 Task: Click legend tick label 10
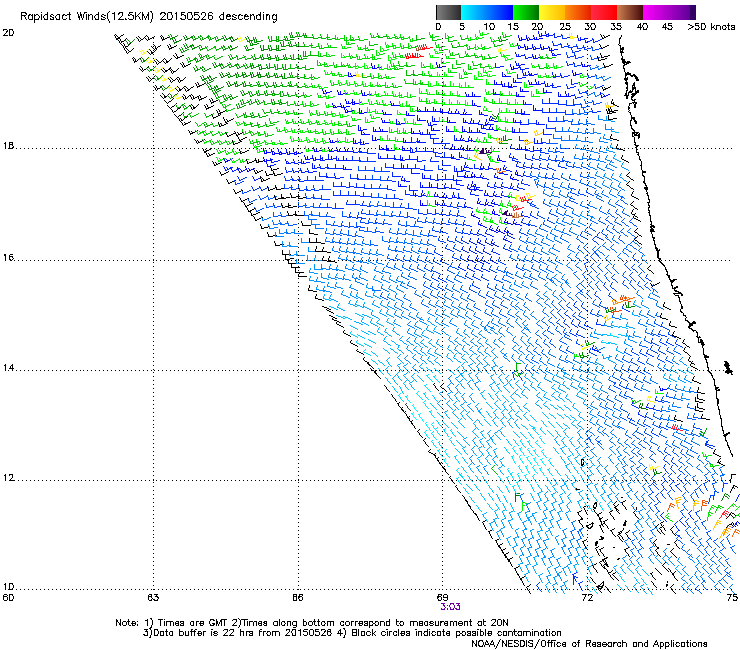(x=488, y=27)
